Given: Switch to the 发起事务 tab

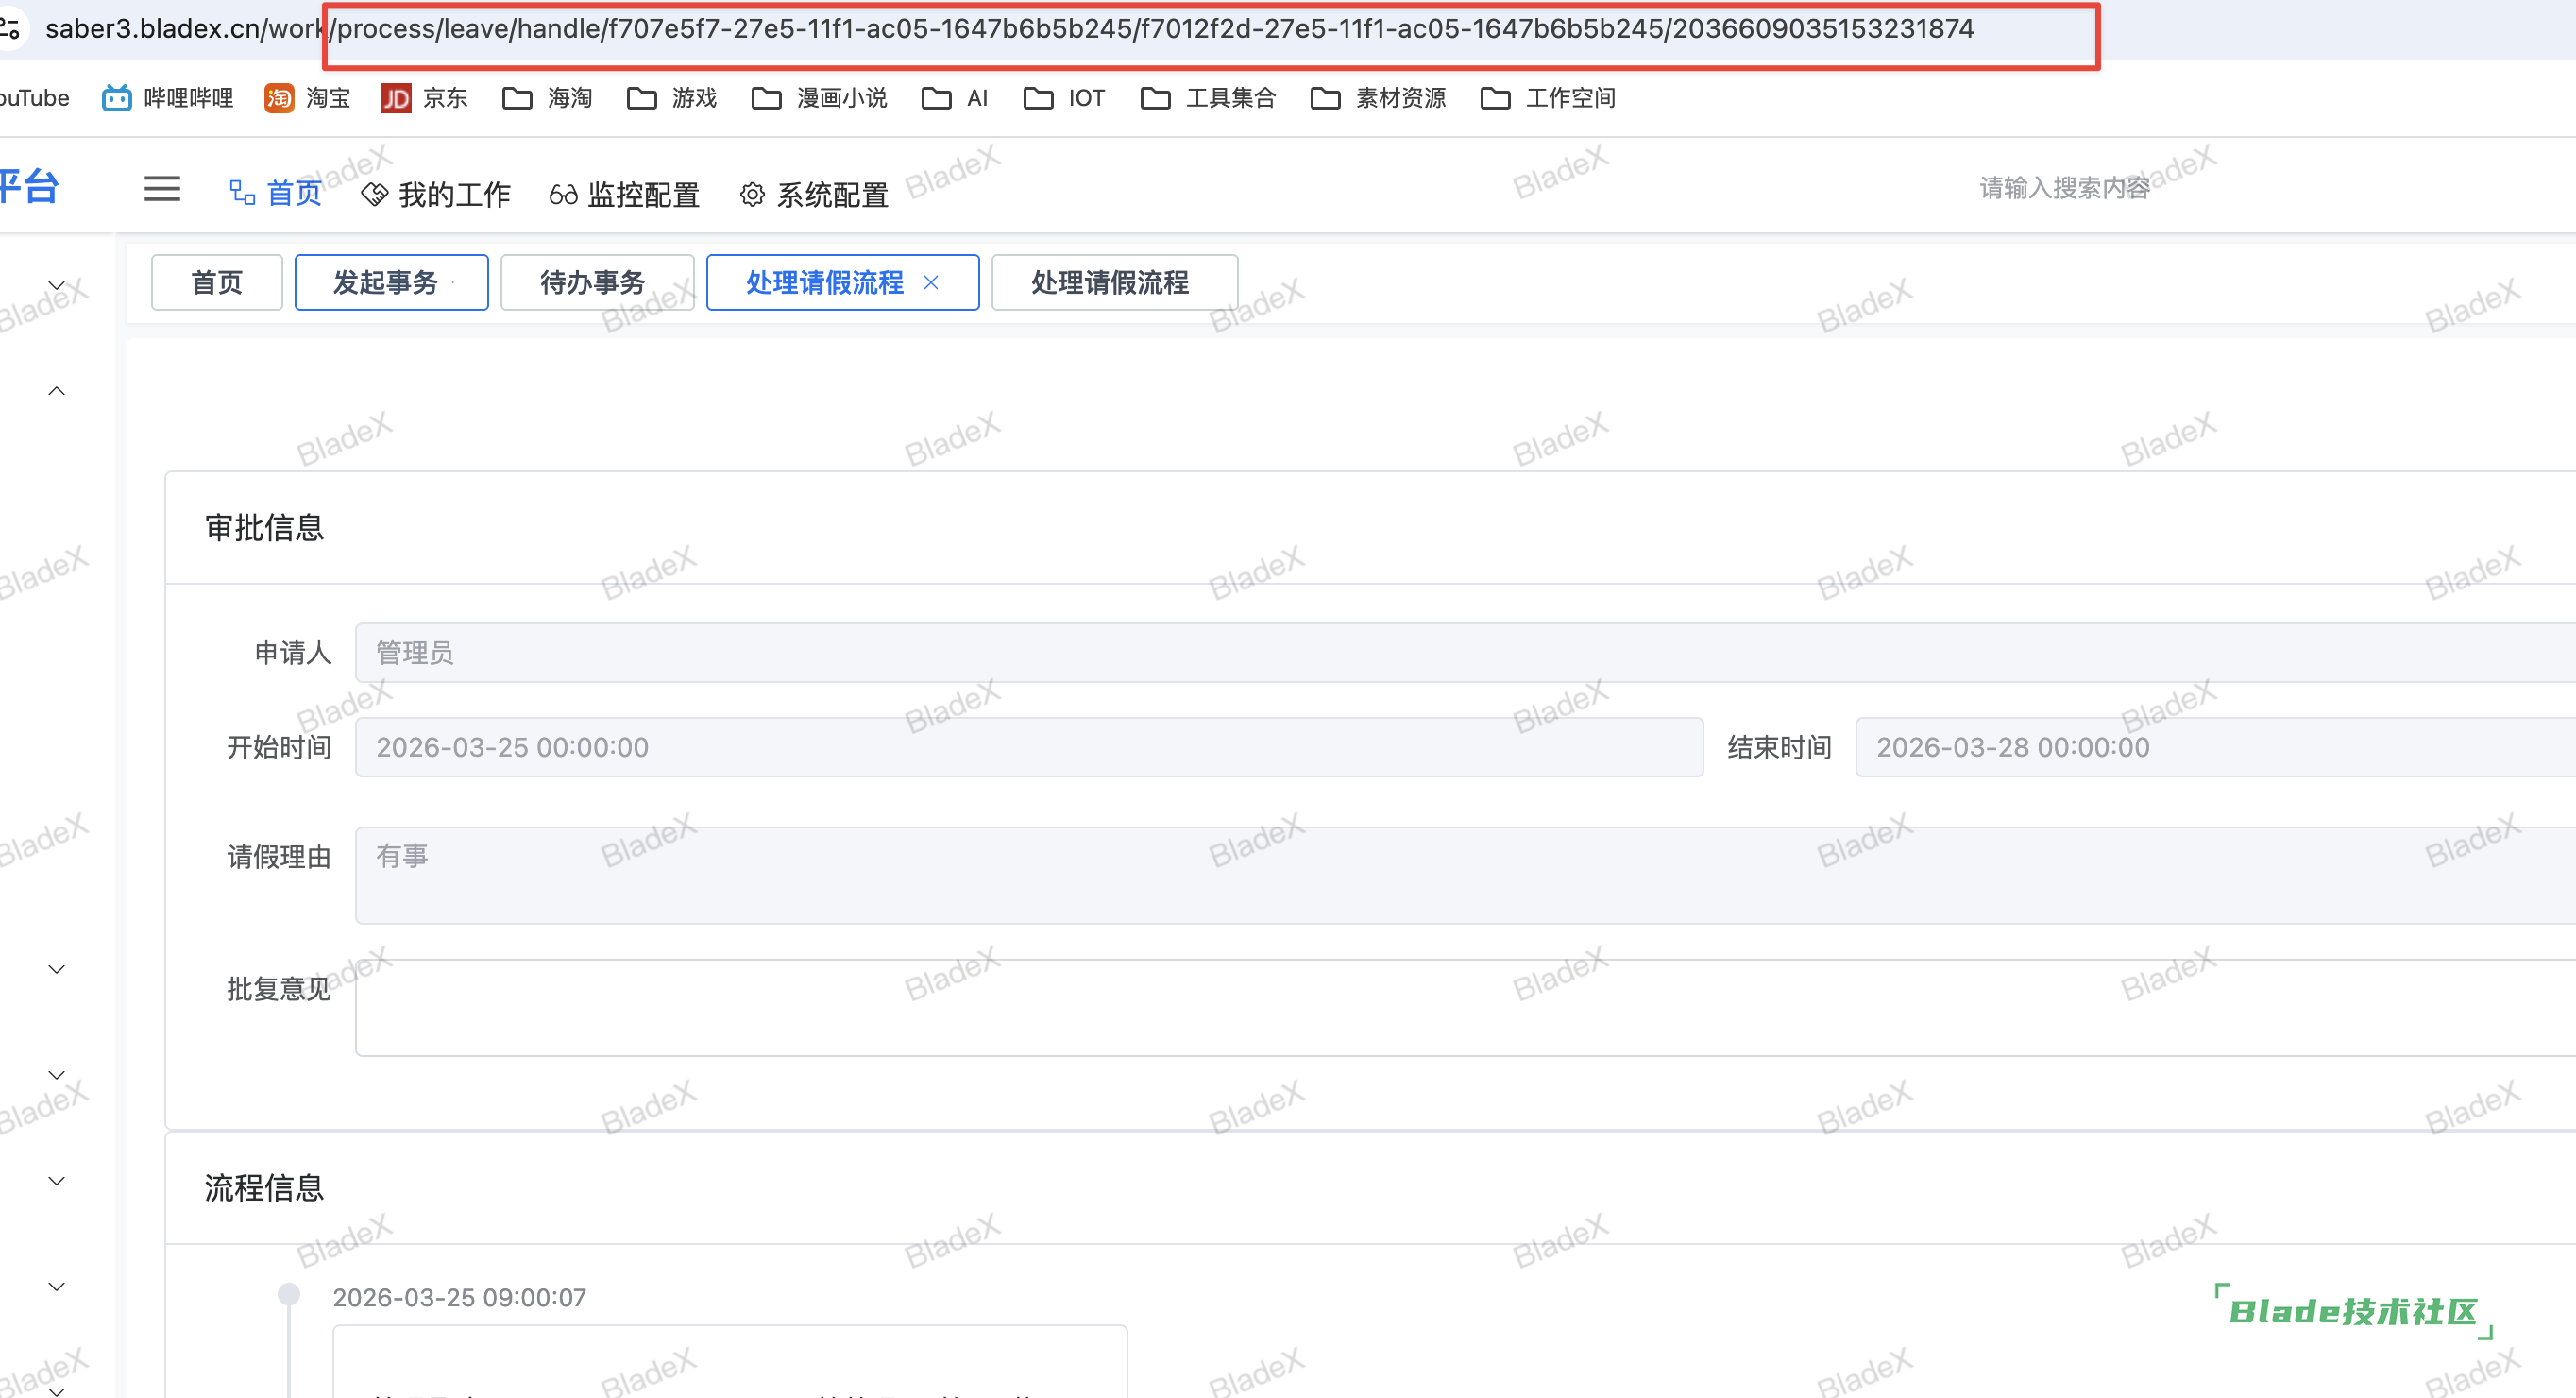Looking at the screenshot, I should point(386,283).
